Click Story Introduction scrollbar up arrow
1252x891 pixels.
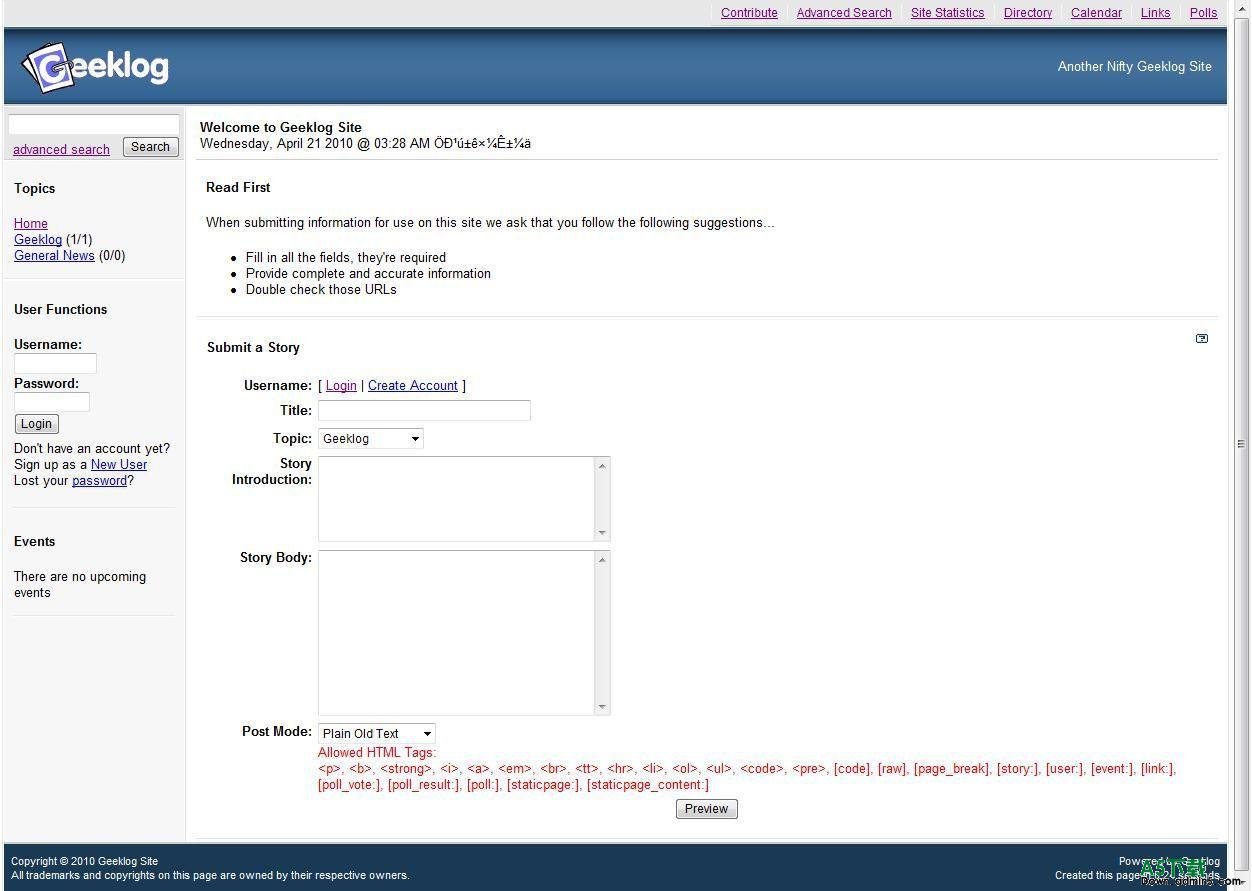(602, 466)
